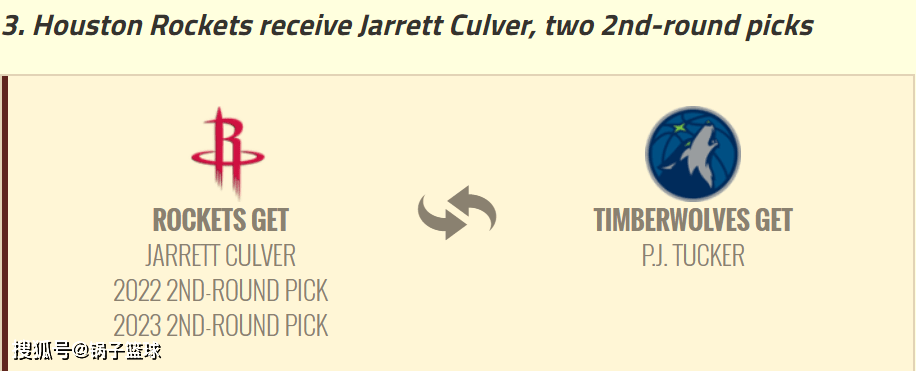Click the Houston Rockets logo
Image resolution: width=916 pixels, height=371 pixels.
tap(228, 153)
